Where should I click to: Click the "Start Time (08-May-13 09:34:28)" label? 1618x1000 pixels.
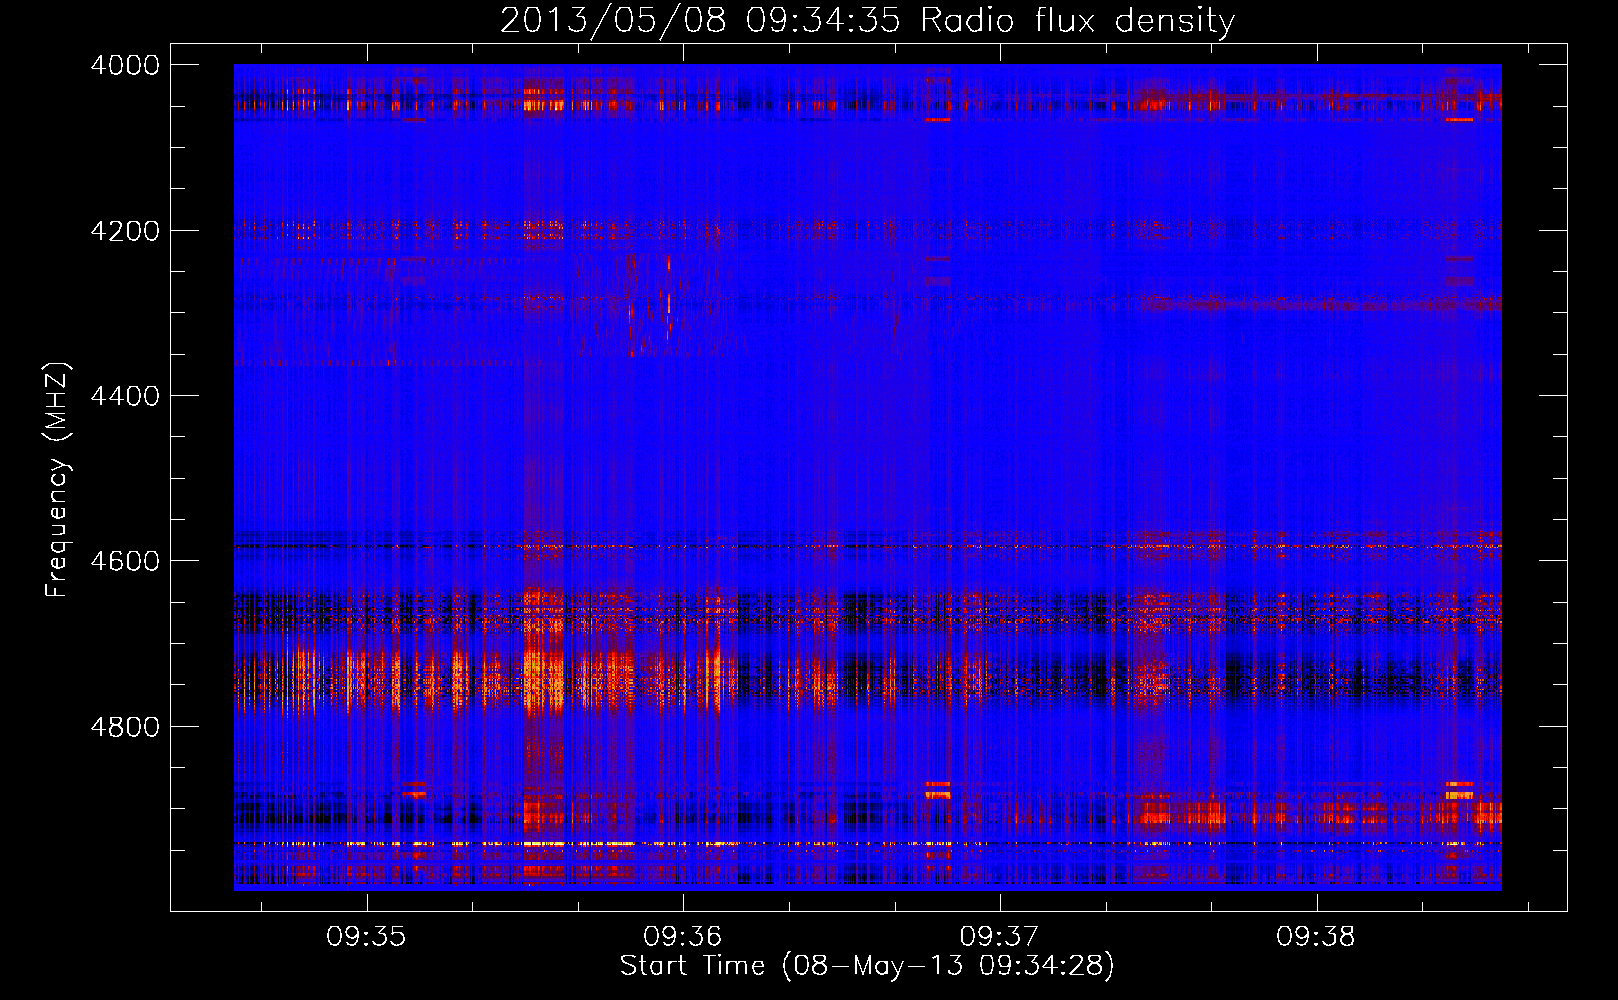867,966
